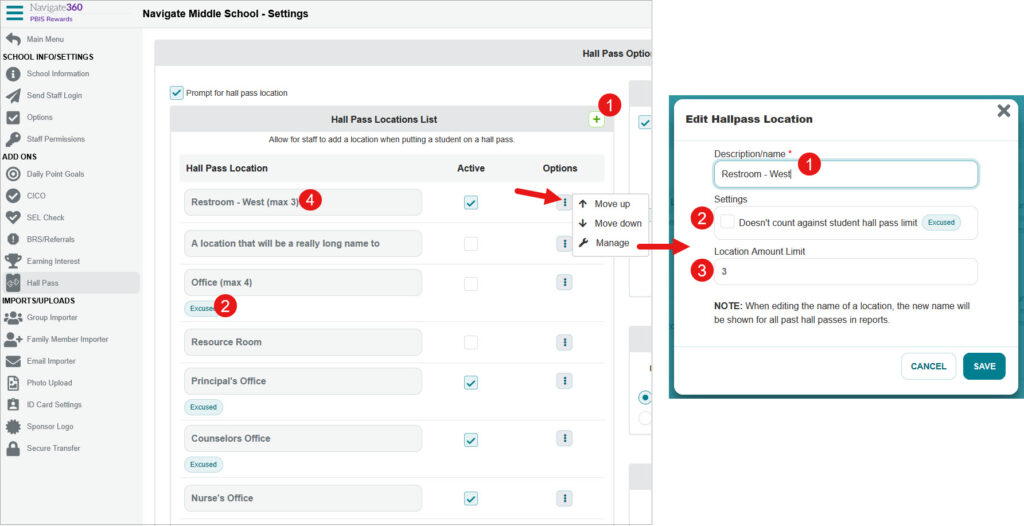Click the SAVE button

tap(984, 367)
